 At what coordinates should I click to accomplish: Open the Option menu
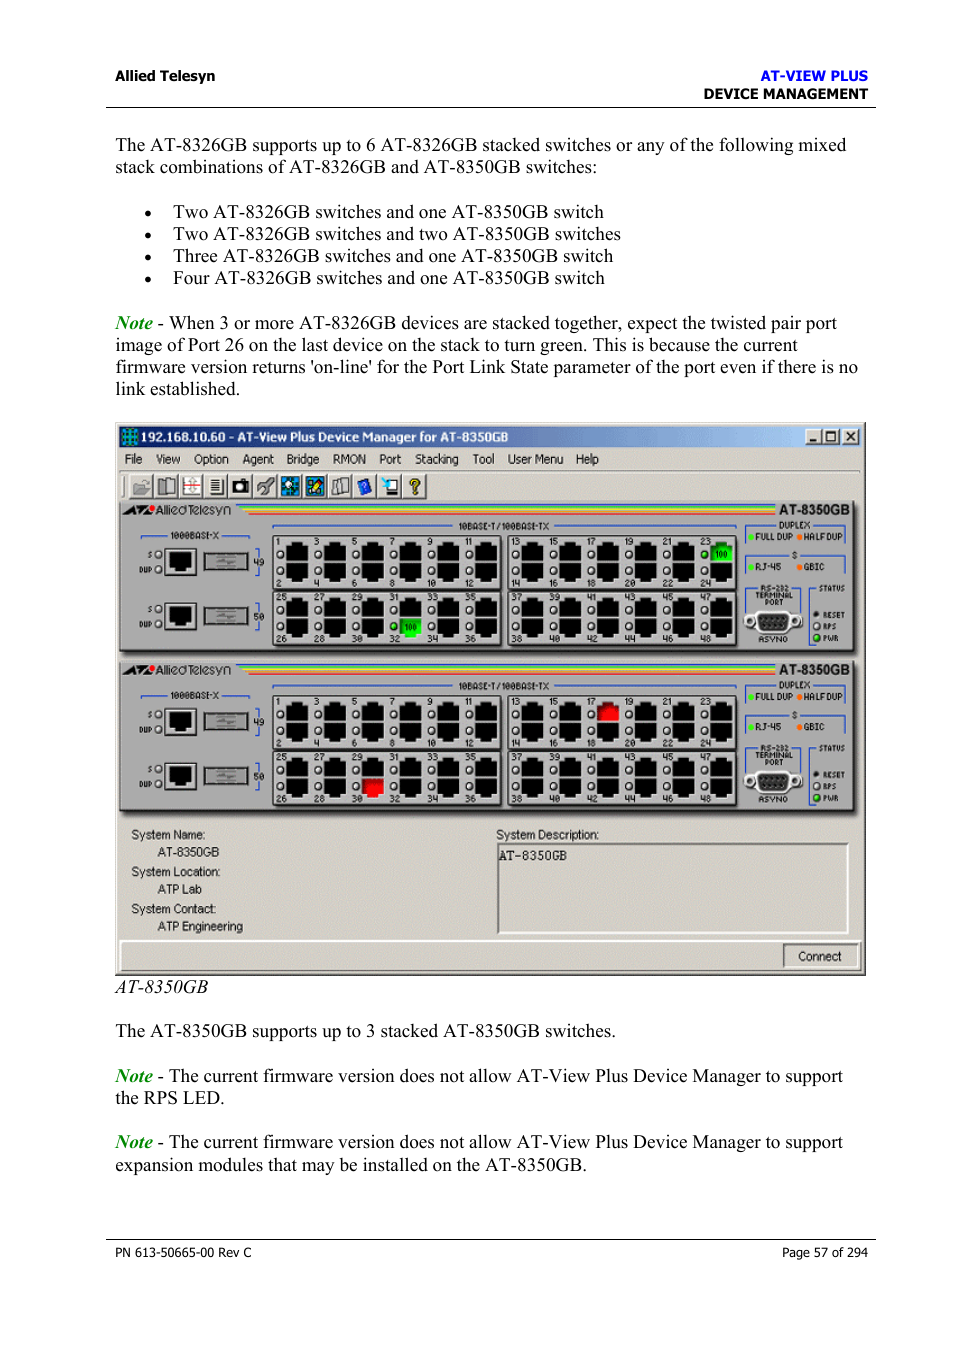[x=211, y=460]
